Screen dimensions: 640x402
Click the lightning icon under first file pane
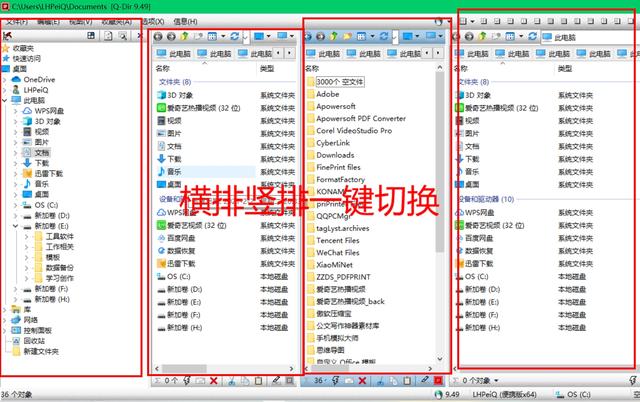pos(187,381)
